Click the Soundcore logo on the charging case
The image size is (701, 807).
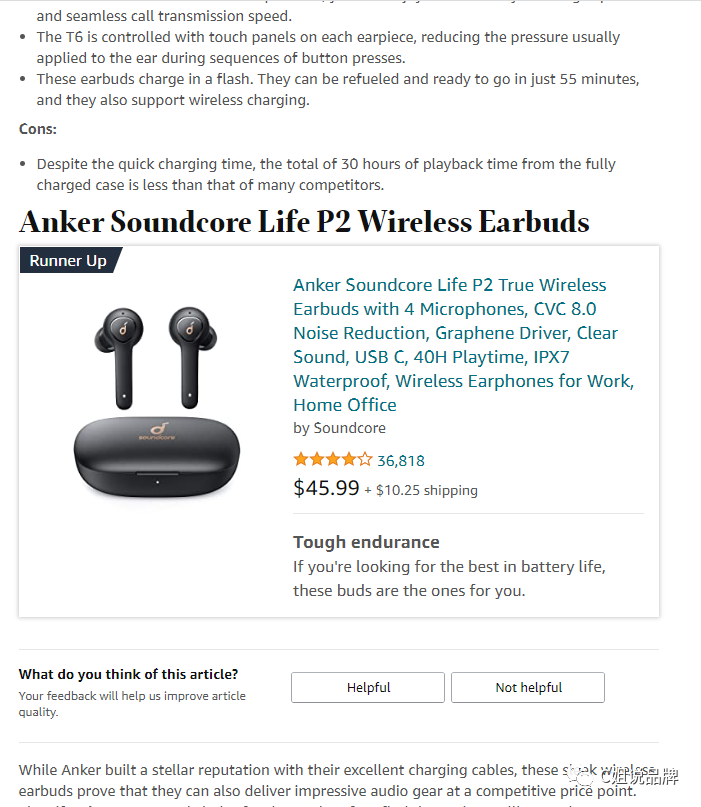pyautogui.click(x=157, y=431)
